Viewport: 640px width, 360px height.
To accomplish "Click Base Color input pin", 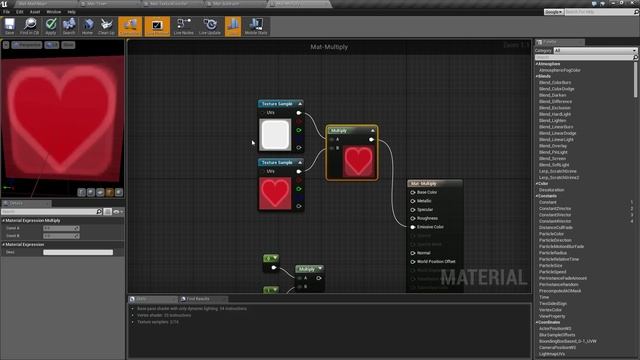I will click(x=413, y=192).
